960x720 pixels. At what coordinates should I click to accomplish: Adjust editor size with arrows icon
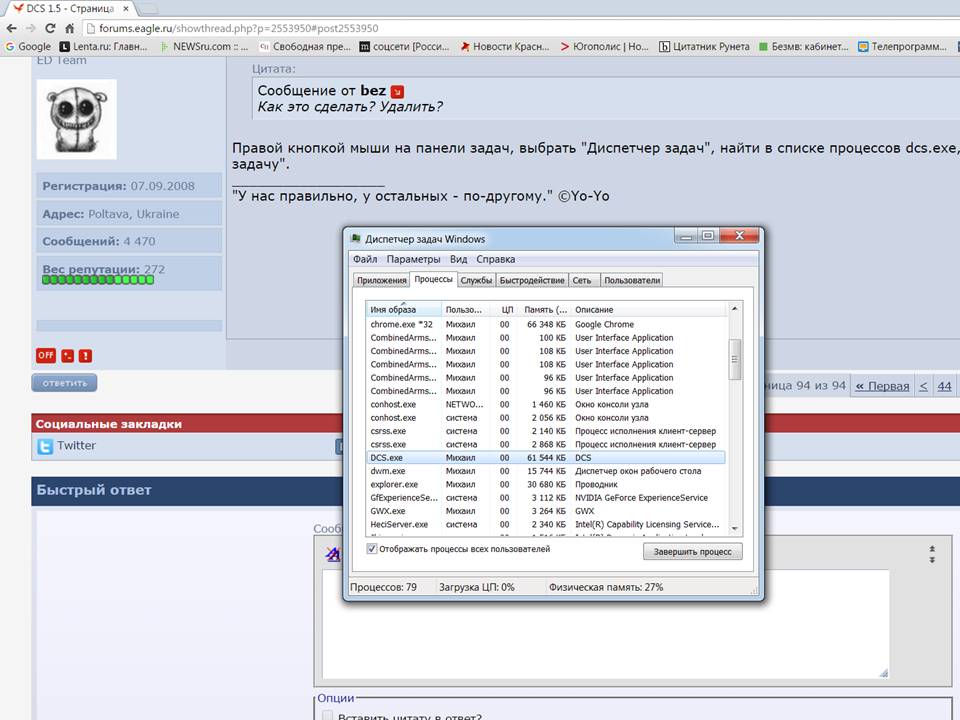(x=932, y=554)
